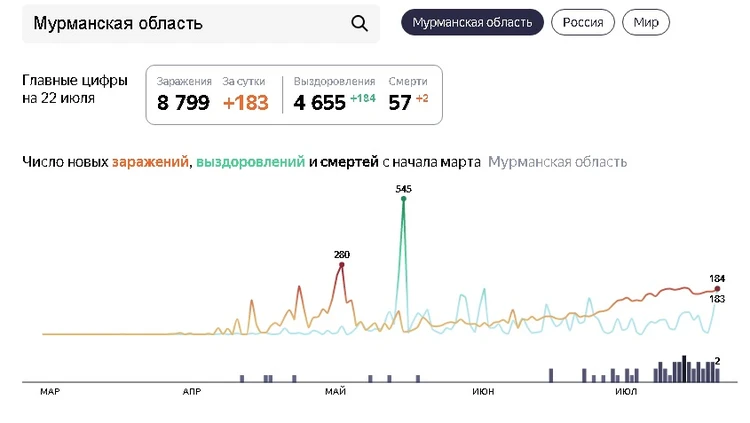
Task: Switch to the Россия tab
Action: (x=582, y=23)
